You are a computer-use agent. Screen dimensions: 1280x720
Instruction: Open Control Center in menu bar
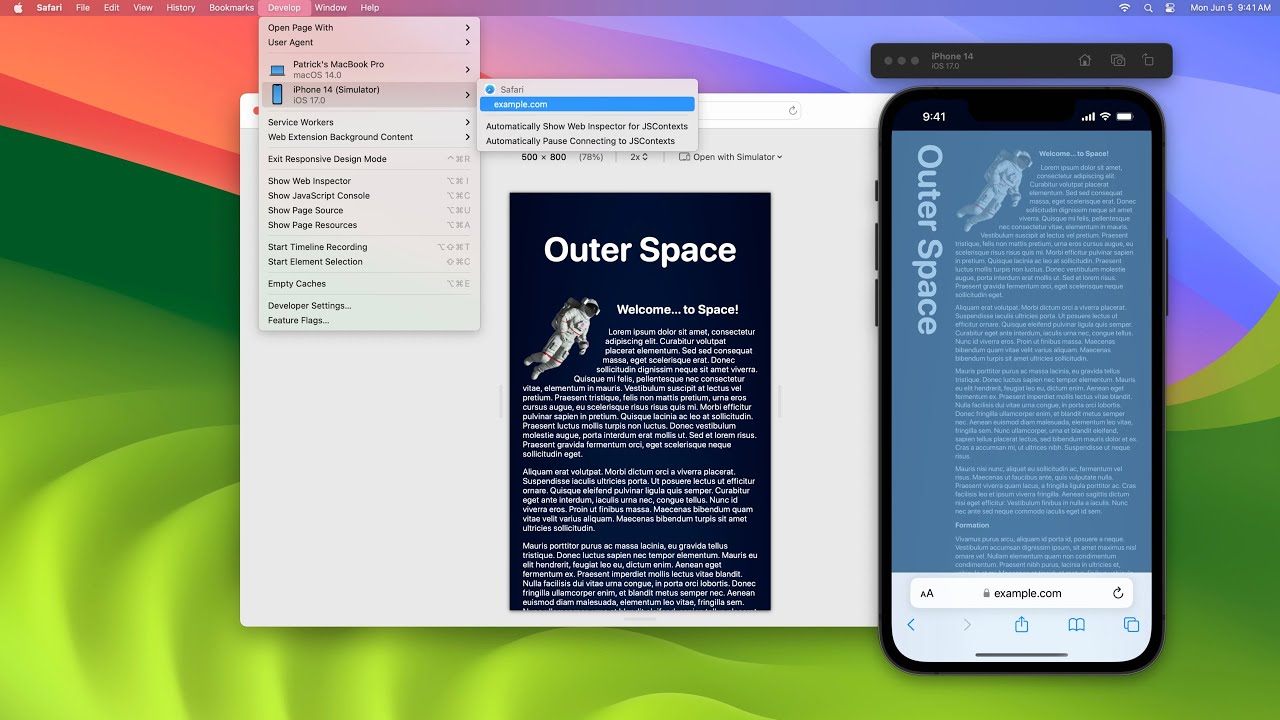point(1170,7)
